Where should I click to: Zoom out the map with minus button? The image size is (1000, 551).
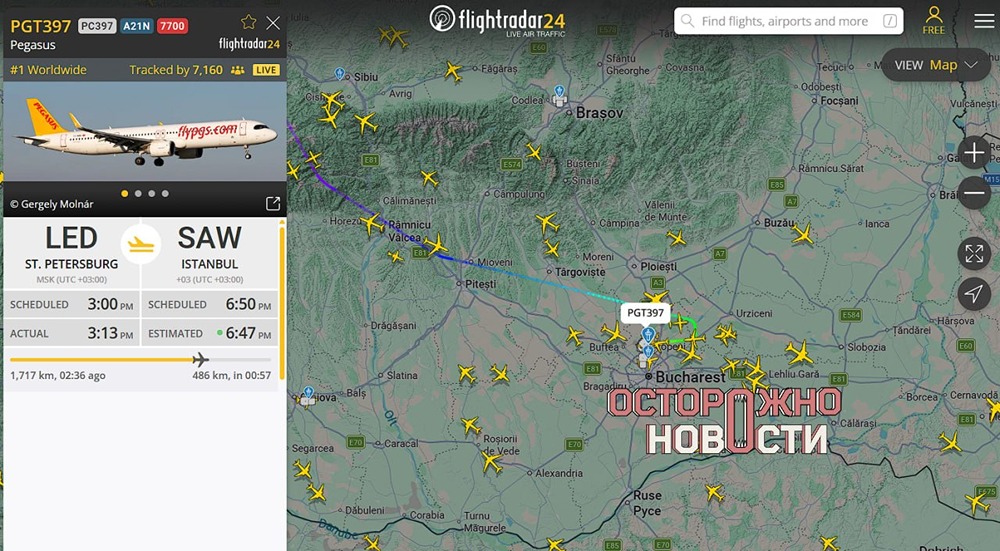pyautogui.click(x=974, y=193)
